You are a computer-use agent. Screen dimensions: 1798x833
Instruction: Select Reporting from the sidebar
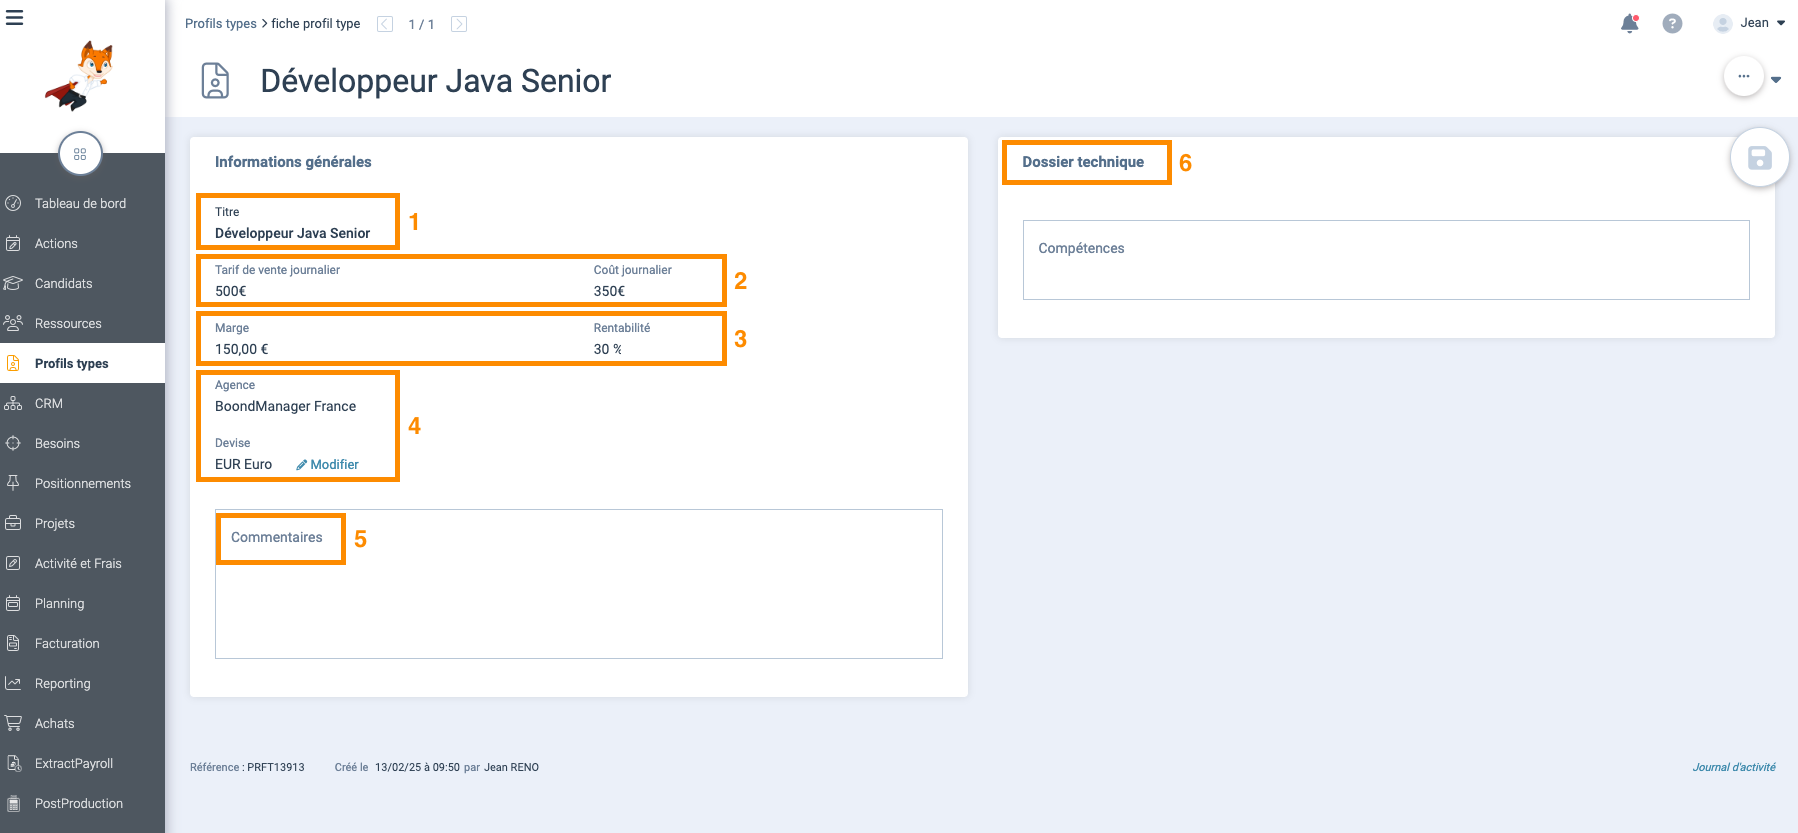62,684
